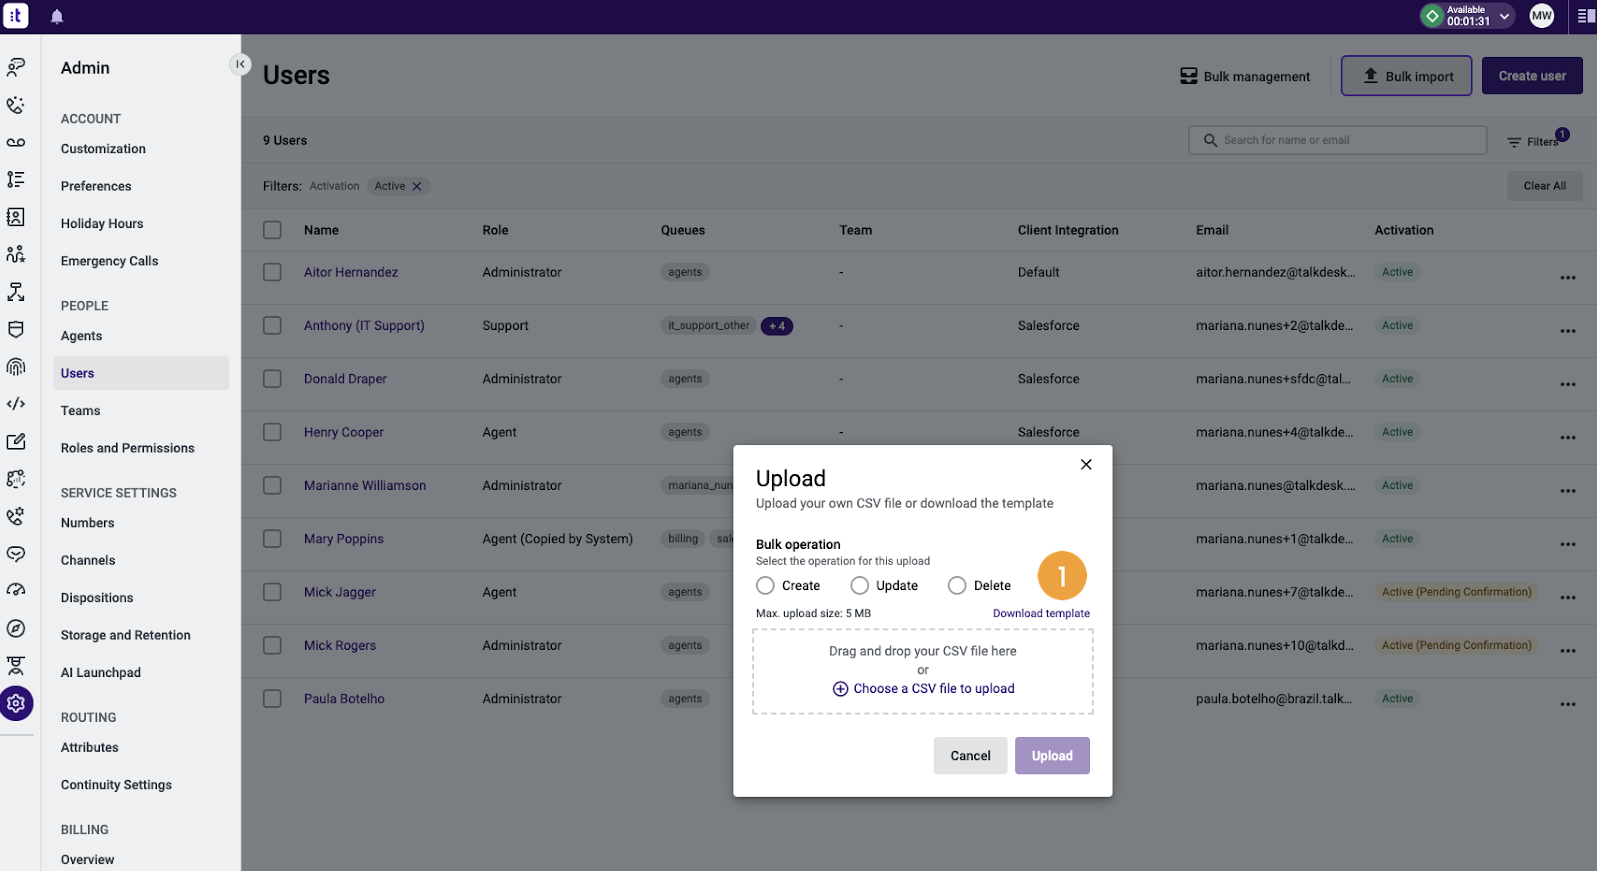Remove the Active filter chip
Viewport: 1597px width, 871px height.
(417, 186)
